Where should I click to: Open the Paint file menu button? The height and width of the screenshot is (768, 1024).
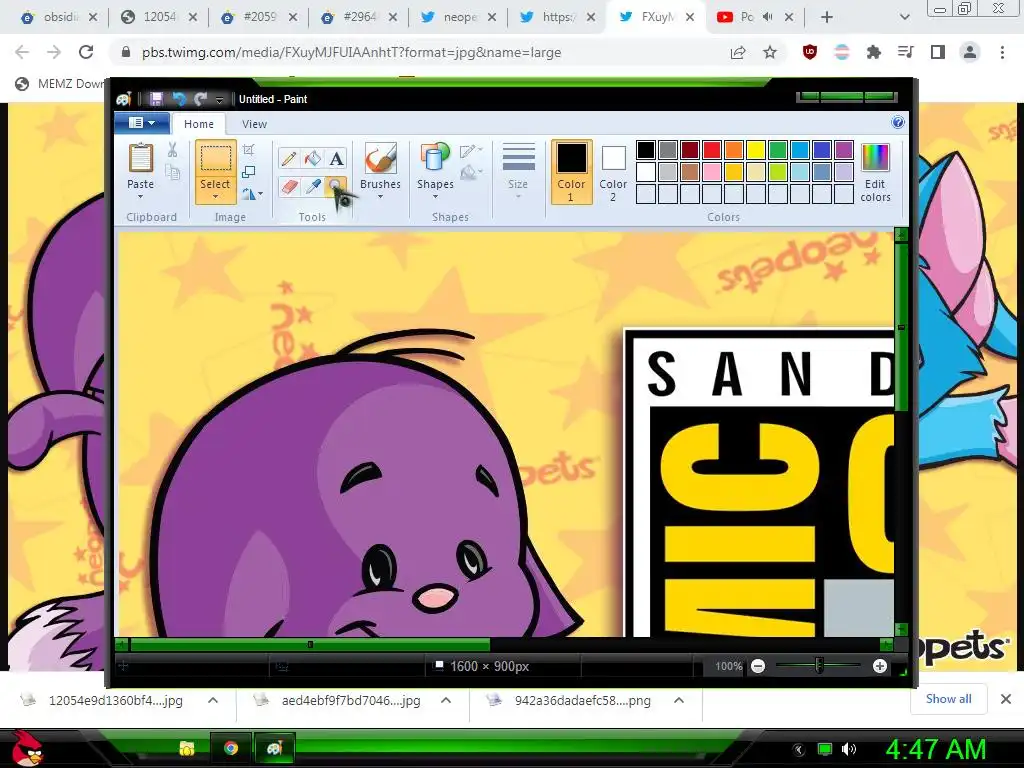pyautogui.click(x=142, y=123)
